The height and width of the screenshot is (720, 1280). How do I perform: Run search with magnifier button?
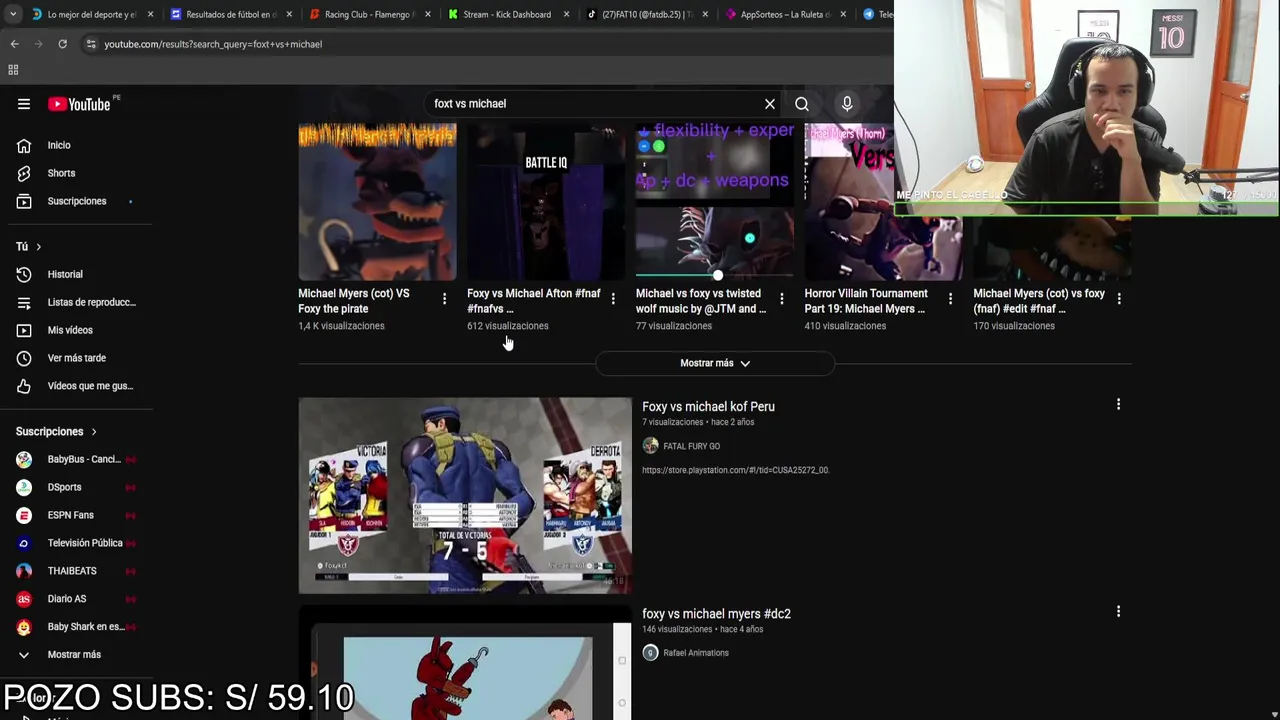(x=802, y=104)
